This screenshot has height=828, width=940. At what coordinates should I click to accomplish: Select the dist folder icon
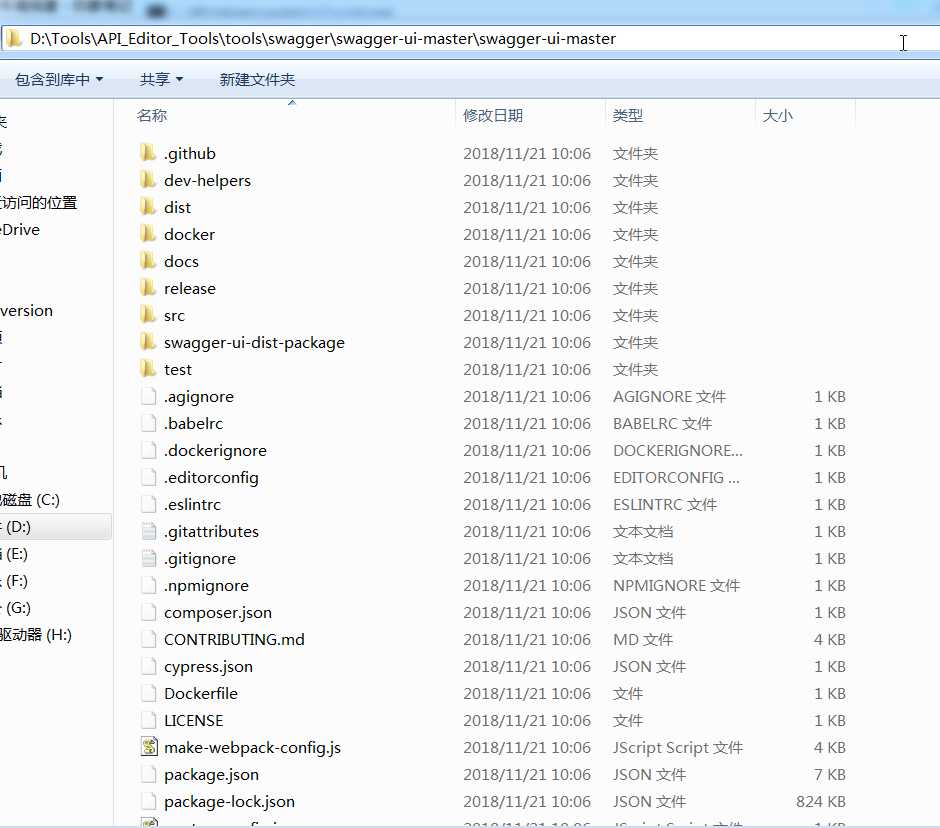click(x=148, y=207)
